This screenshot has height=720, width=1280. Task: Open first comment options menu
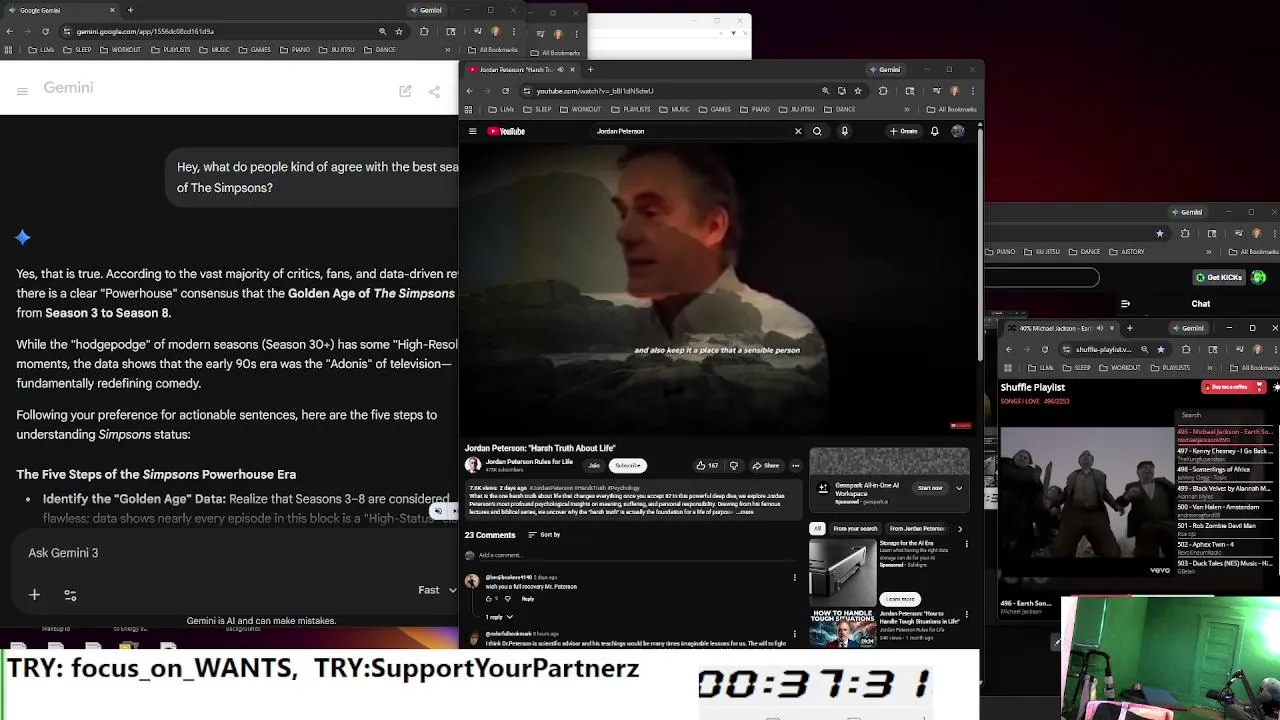(795, 578)
